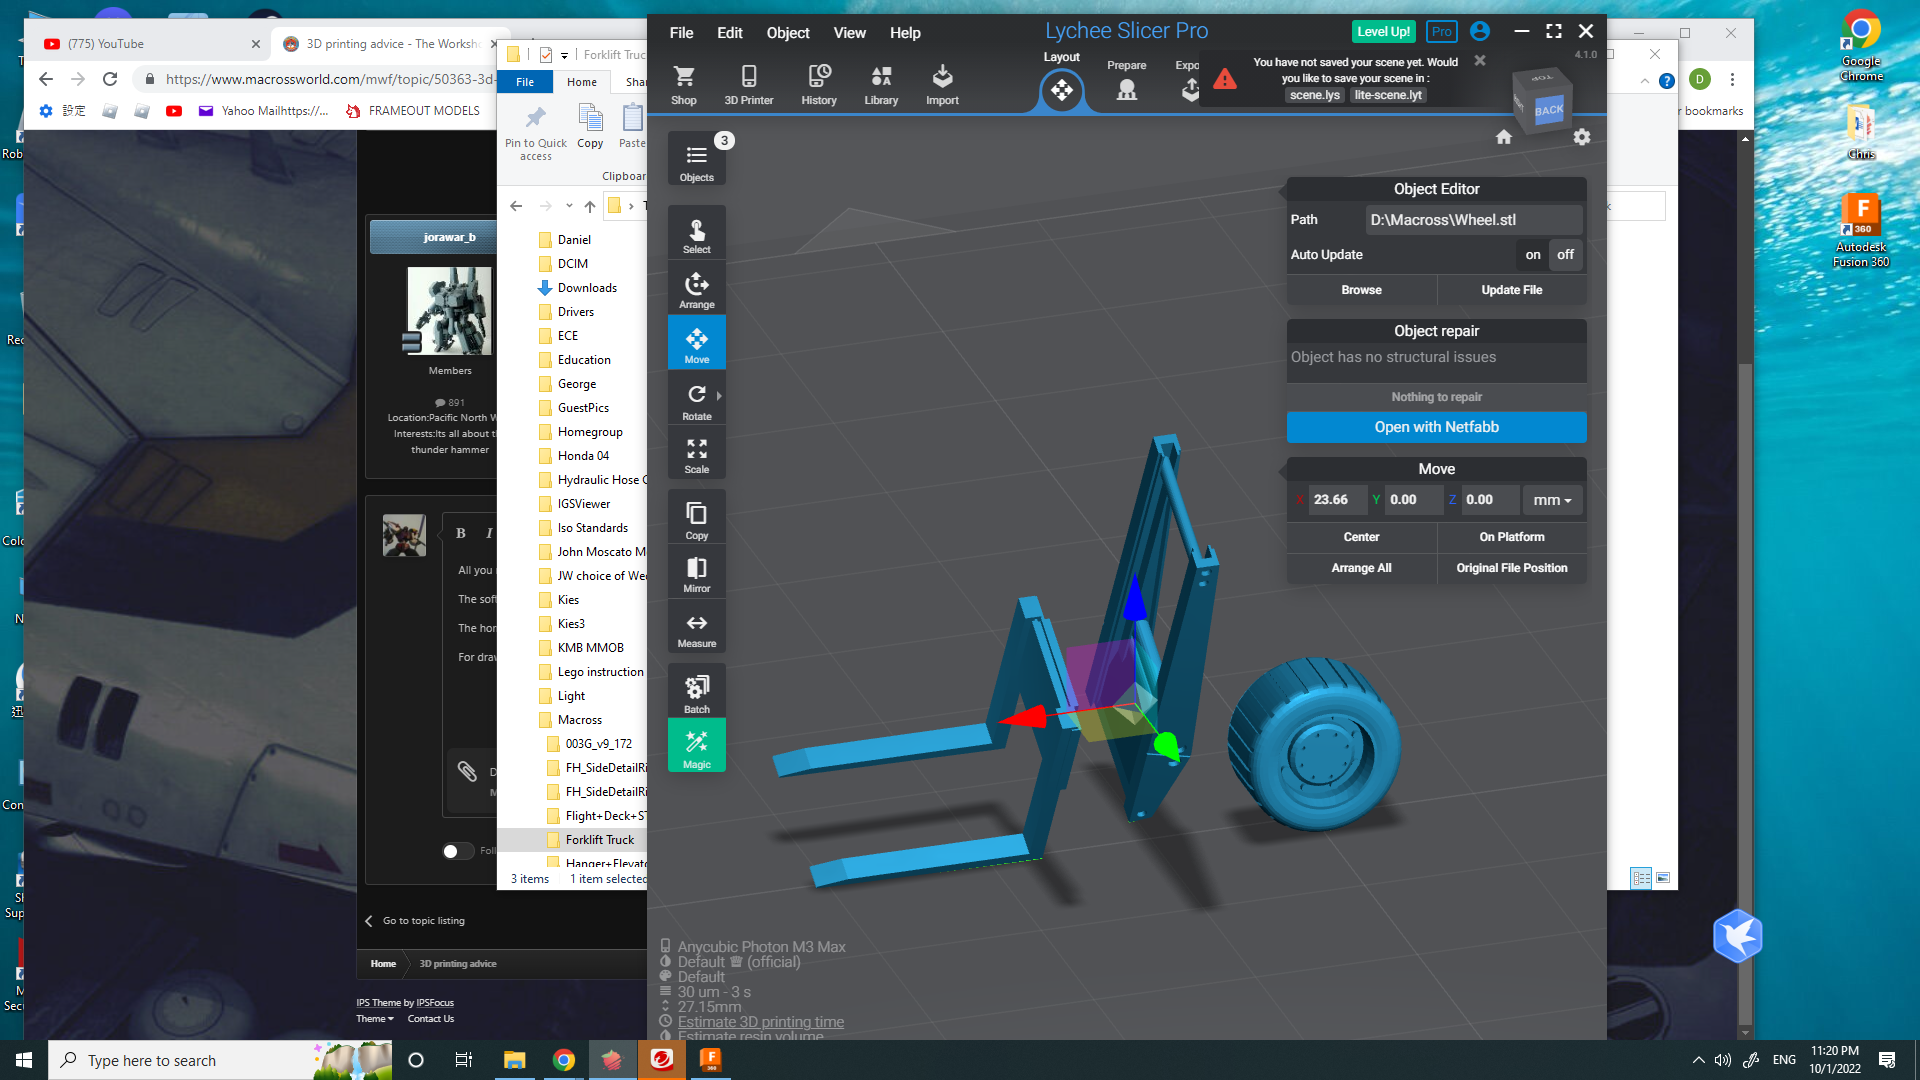The image size is (1920, 1080).
Task: Click the Center button
Action: click(x=1361, y=537)
